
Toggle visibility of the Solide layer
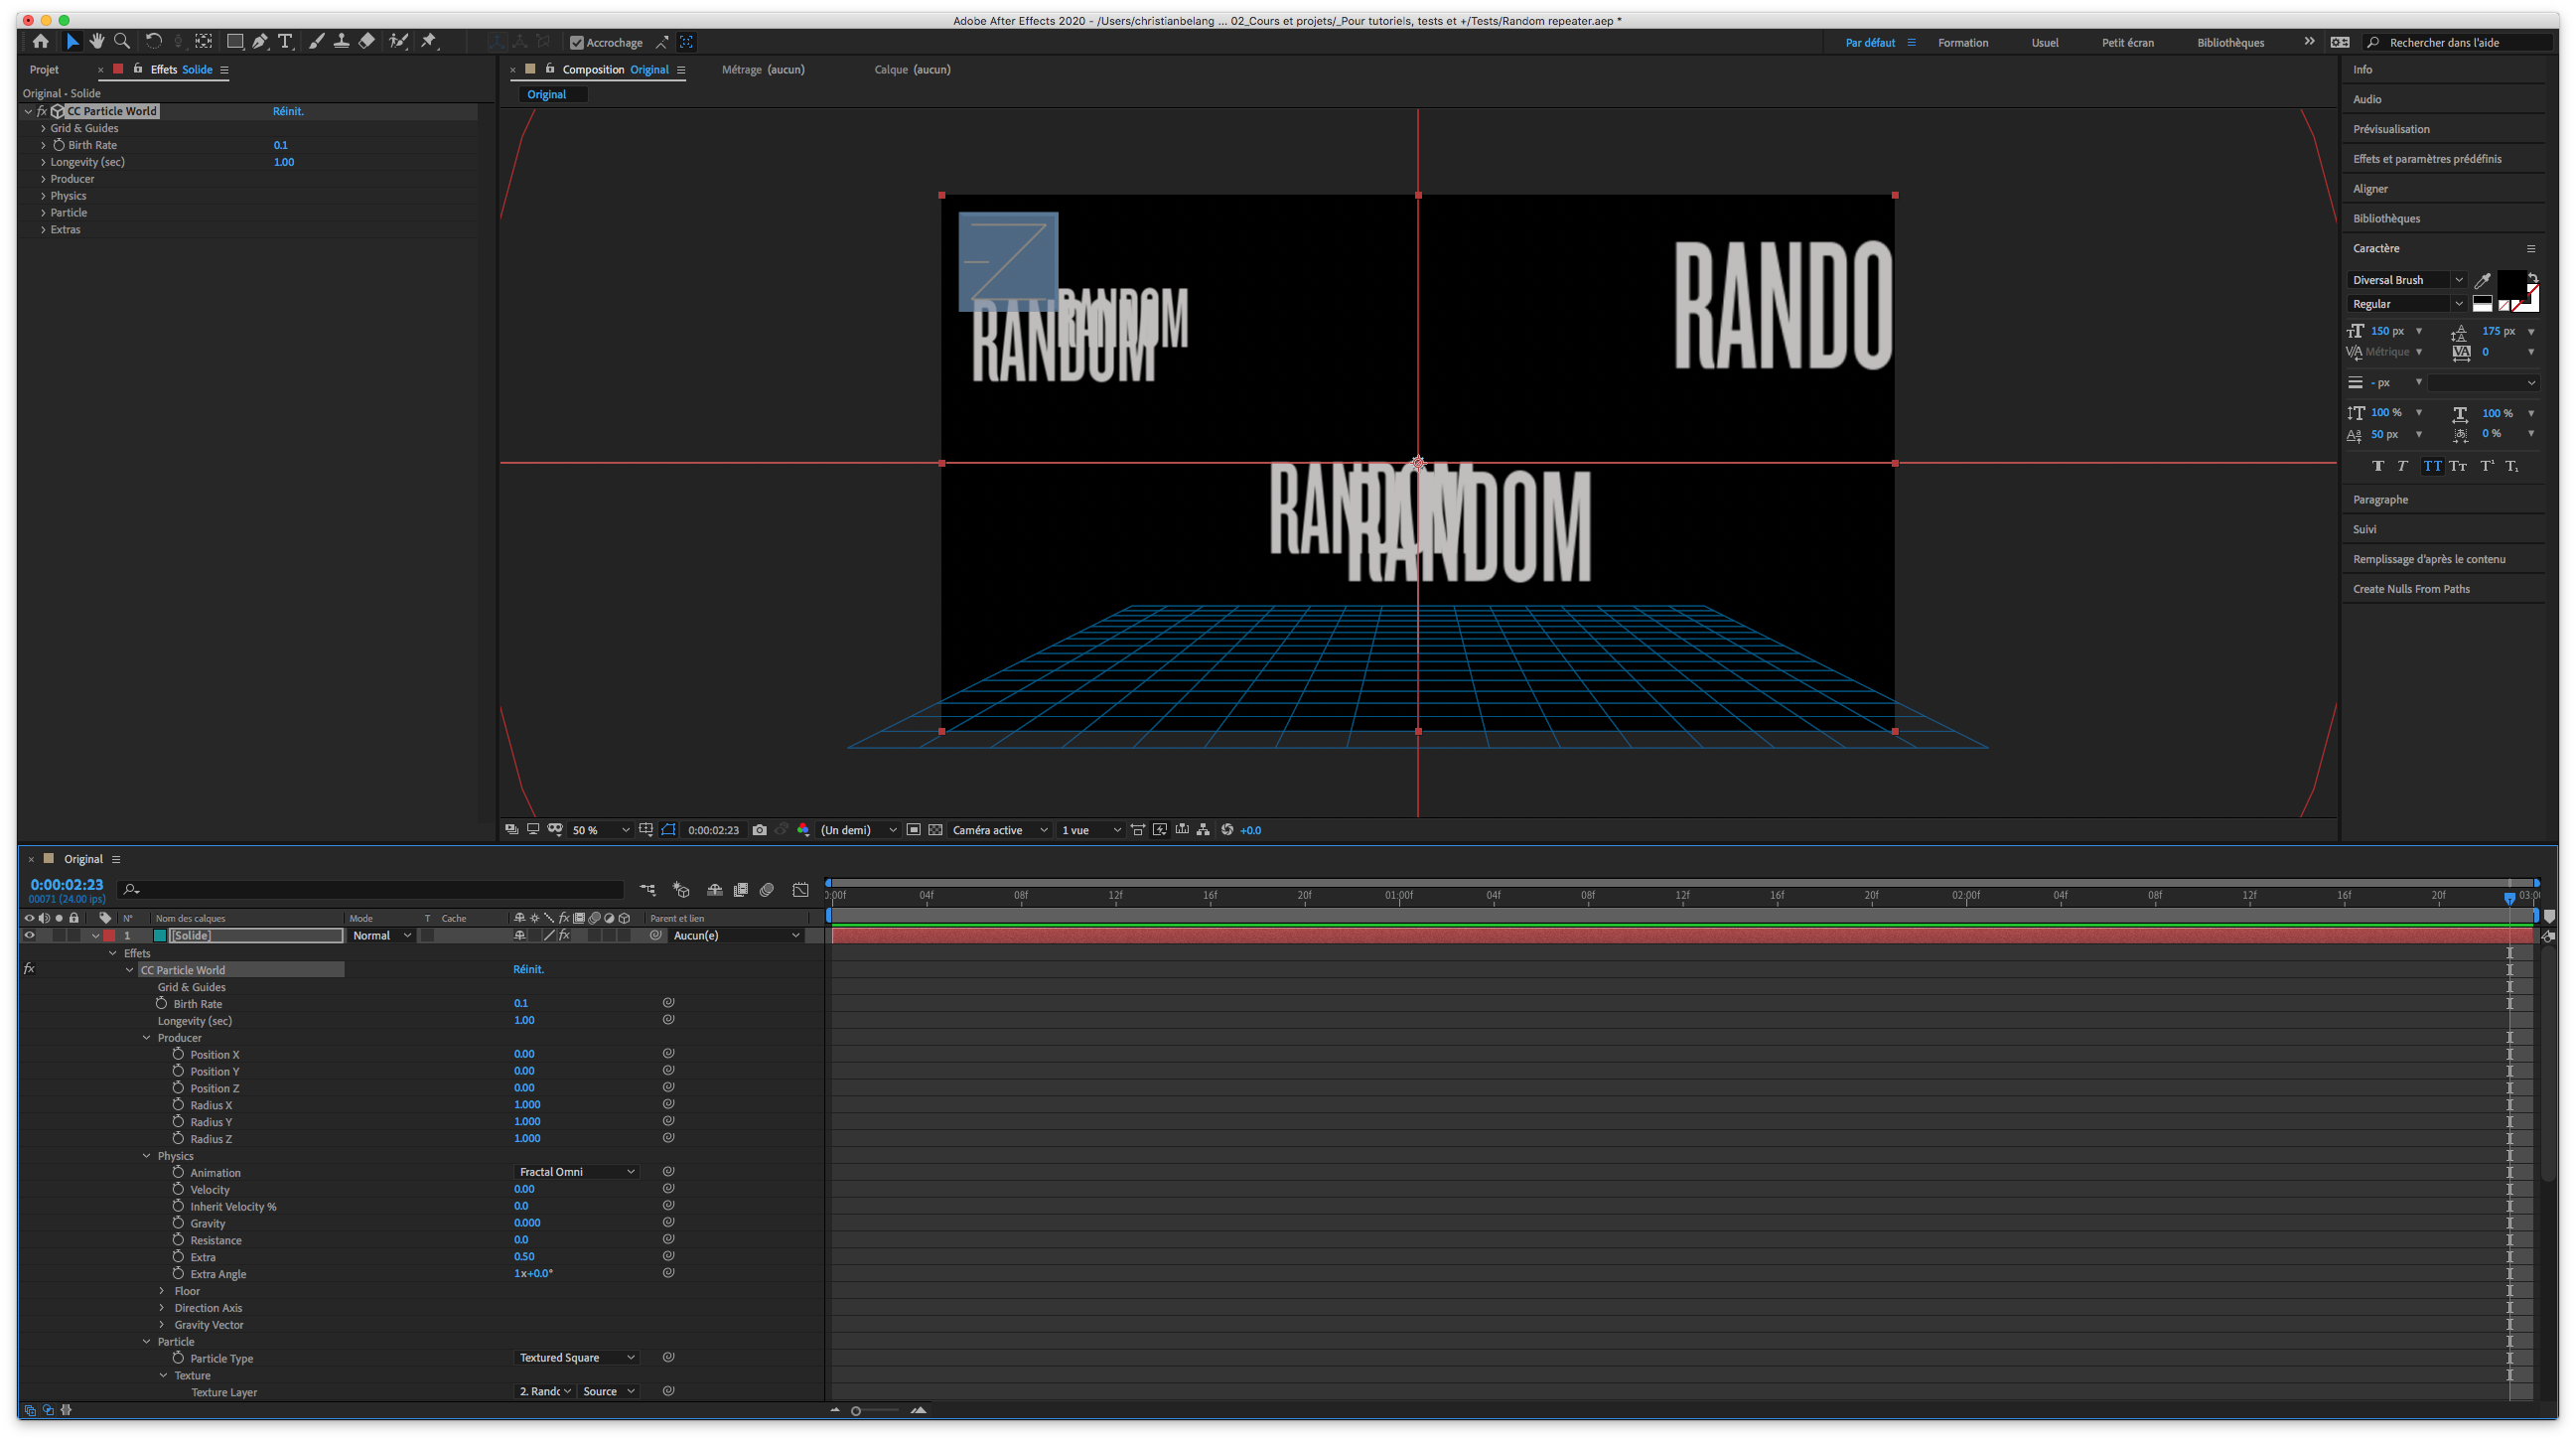29,935
